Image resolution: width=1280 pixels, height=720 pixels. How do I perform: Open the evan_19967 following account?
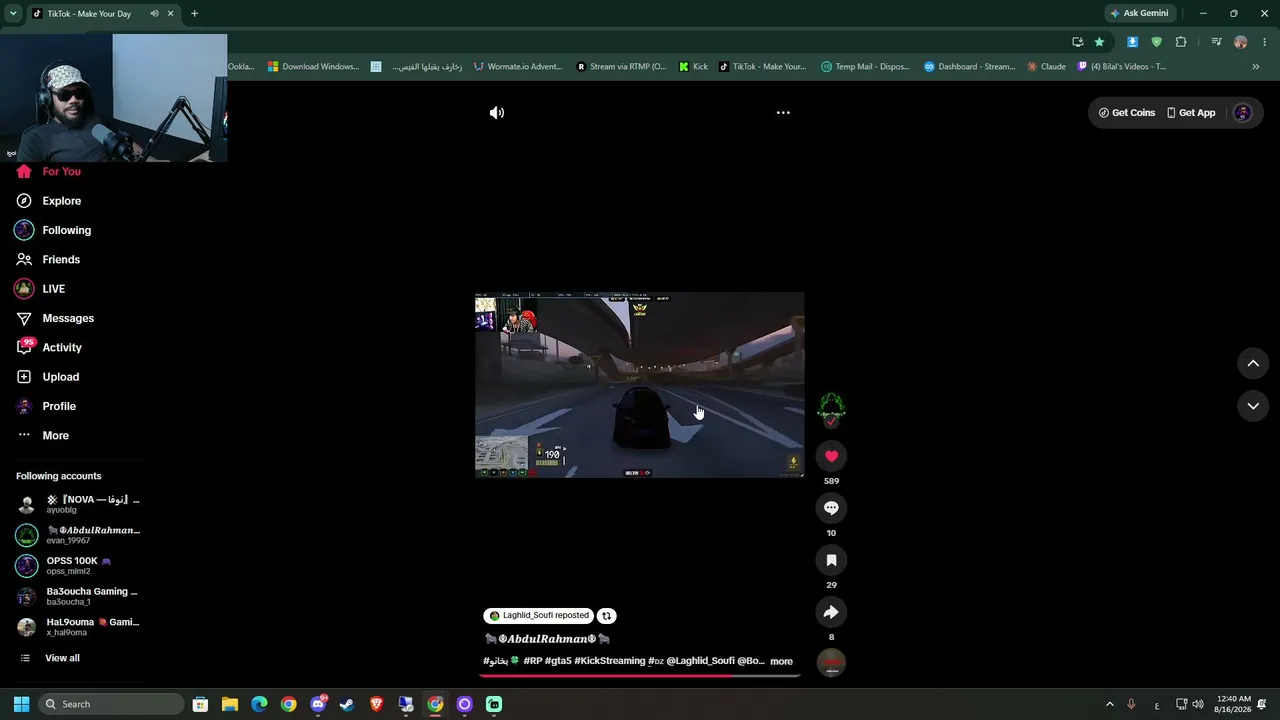(x=78, y=535)
